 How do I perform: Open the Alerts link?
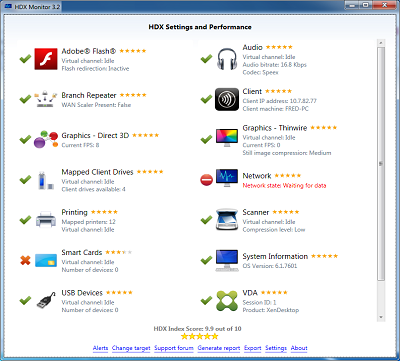click(x=100, y=348)
